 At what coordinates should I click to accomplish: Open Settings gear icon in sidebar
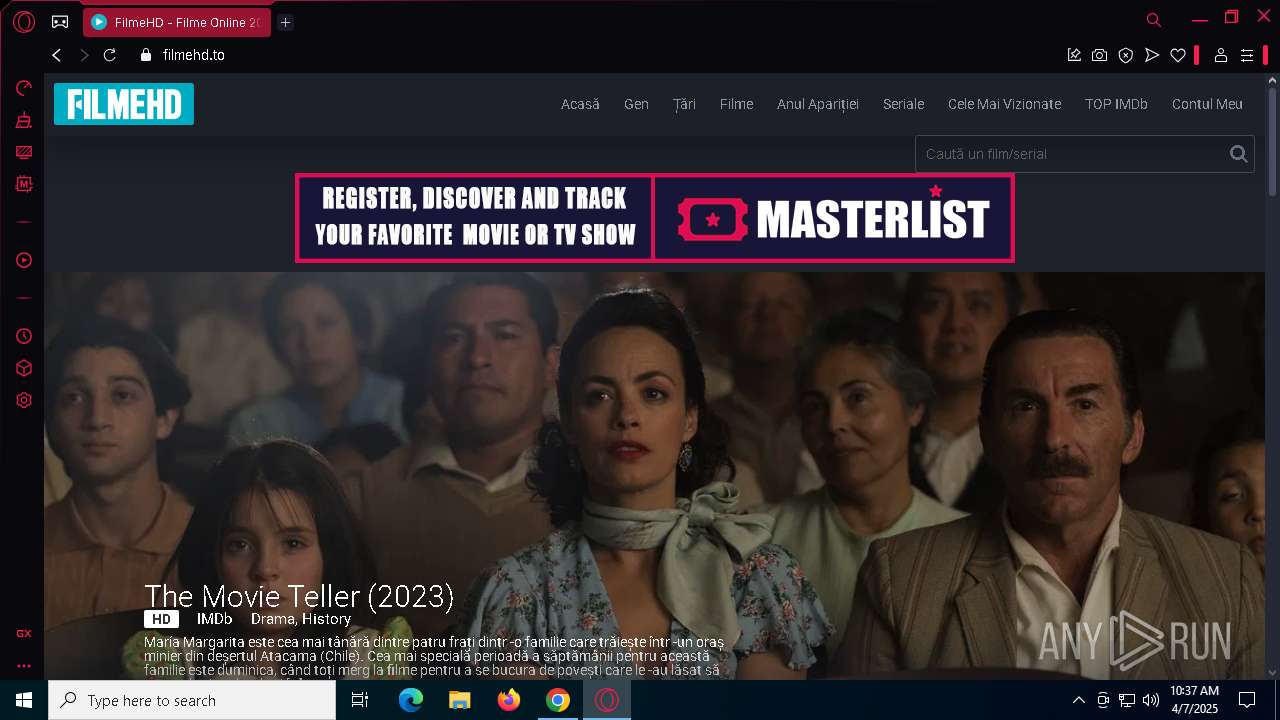24,400
